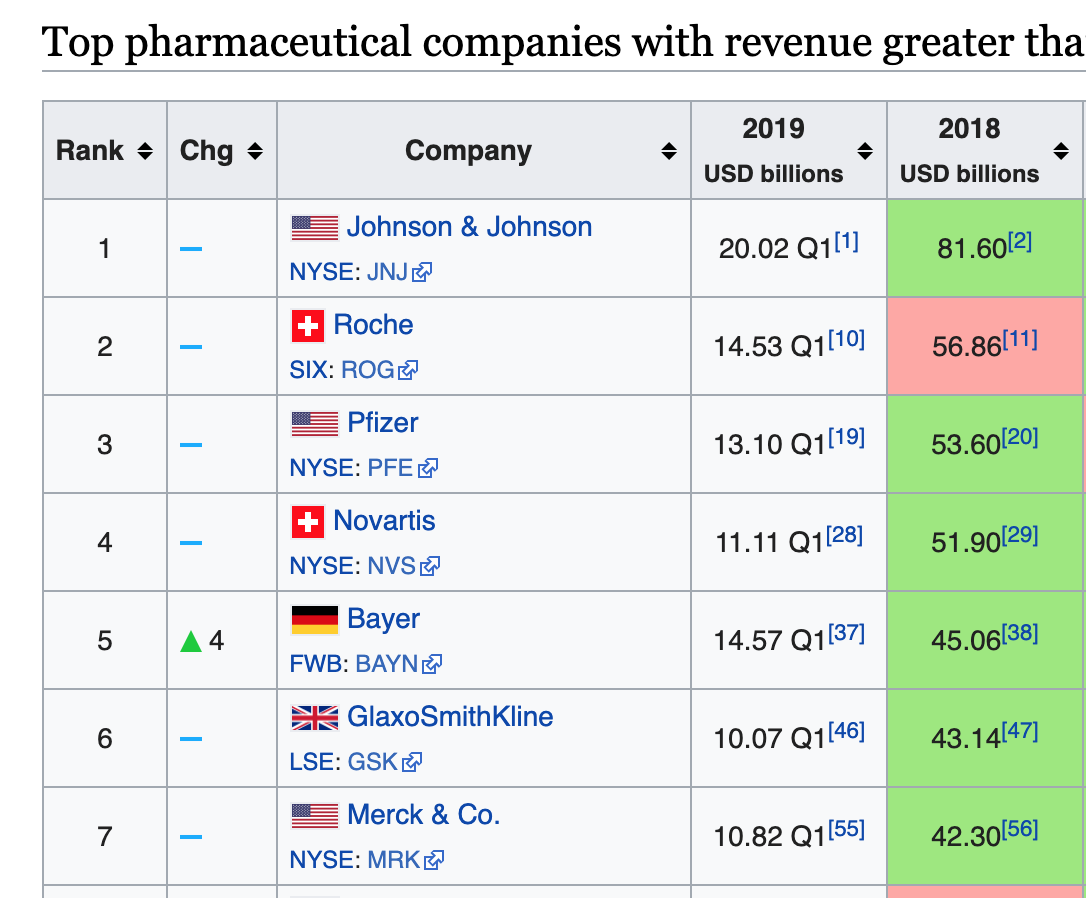1086x898 pixels.
Task: Click the Swiss flag beside Novartis
Action: click(307, 522)
